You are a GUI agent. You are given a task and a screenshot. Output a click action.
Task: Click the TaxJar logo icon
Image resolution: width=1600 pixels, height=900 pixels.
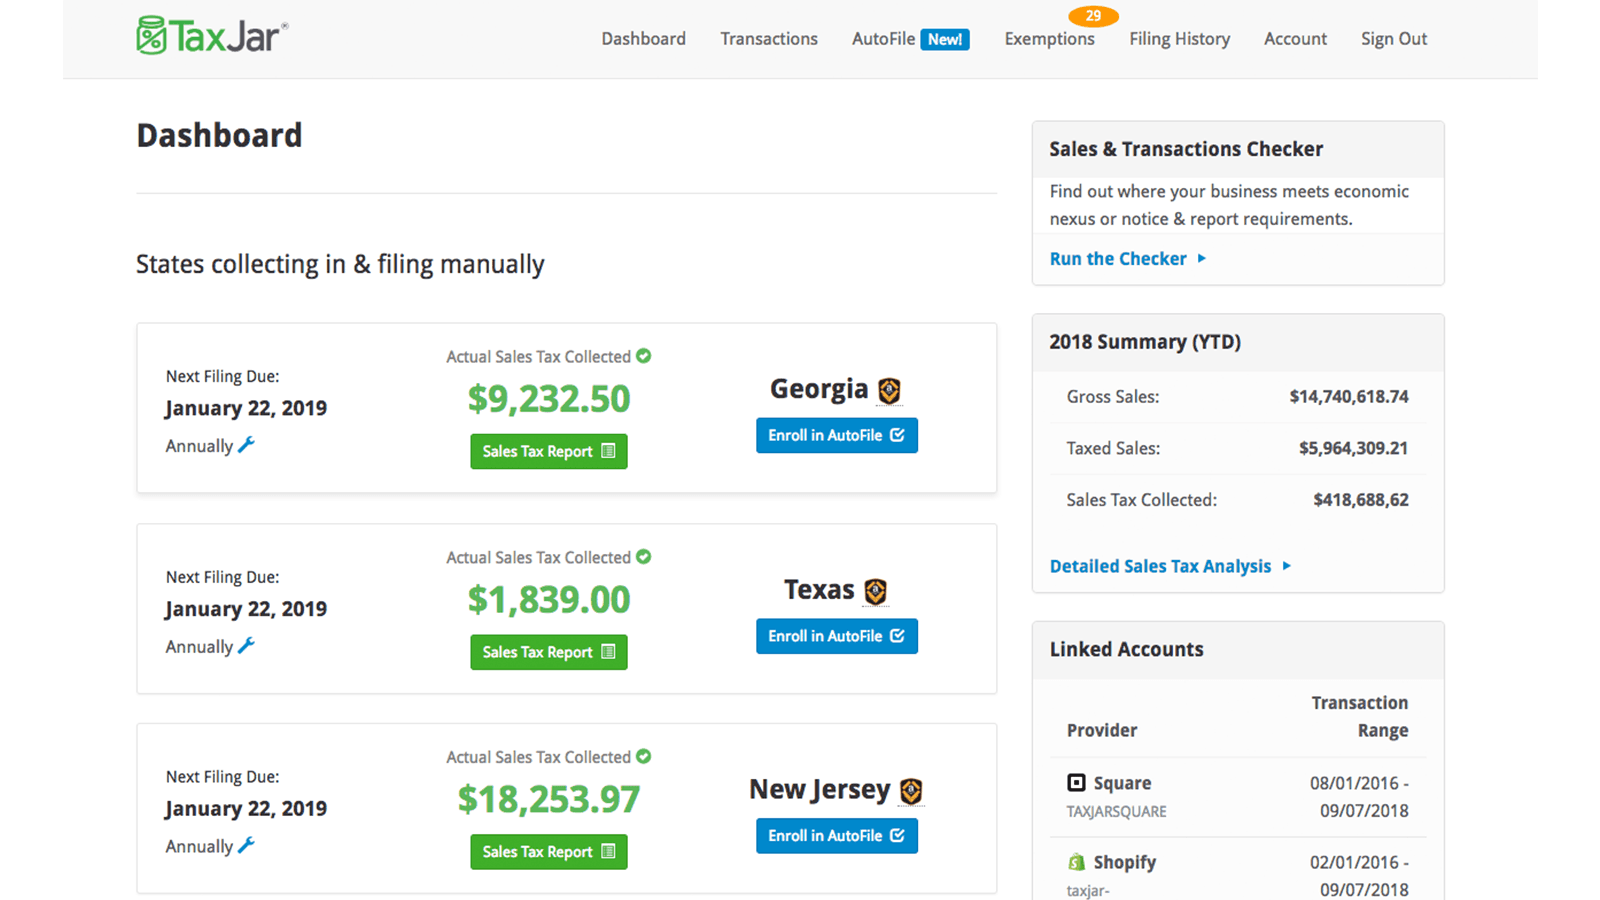[150, 33]
